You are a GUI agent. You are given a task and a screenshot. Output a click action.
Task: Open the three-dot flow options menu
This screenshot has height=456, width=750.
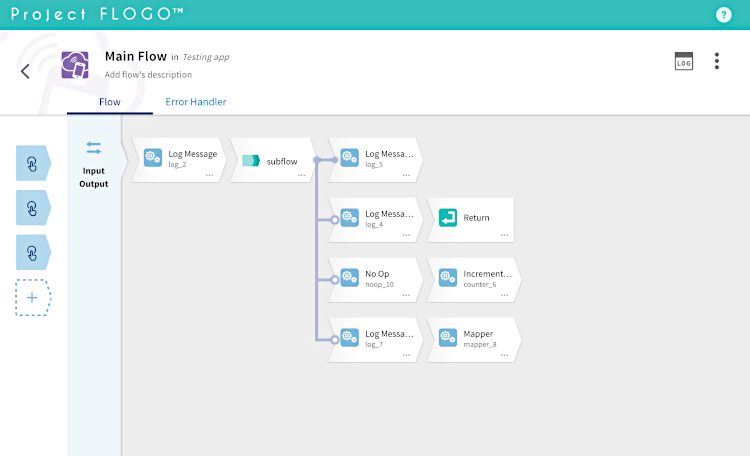(717, 61)
